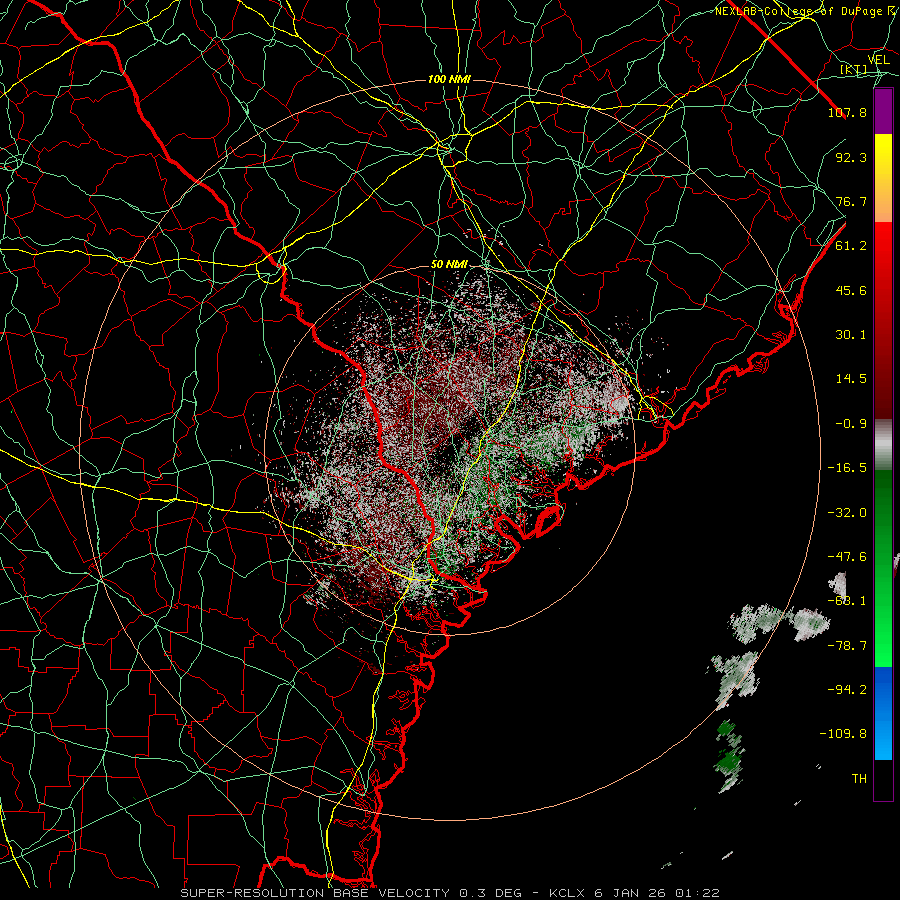This screenshot has width=900, height=900.
Task: Click the "KCLX" station identifier in caption
Action: 567,893
